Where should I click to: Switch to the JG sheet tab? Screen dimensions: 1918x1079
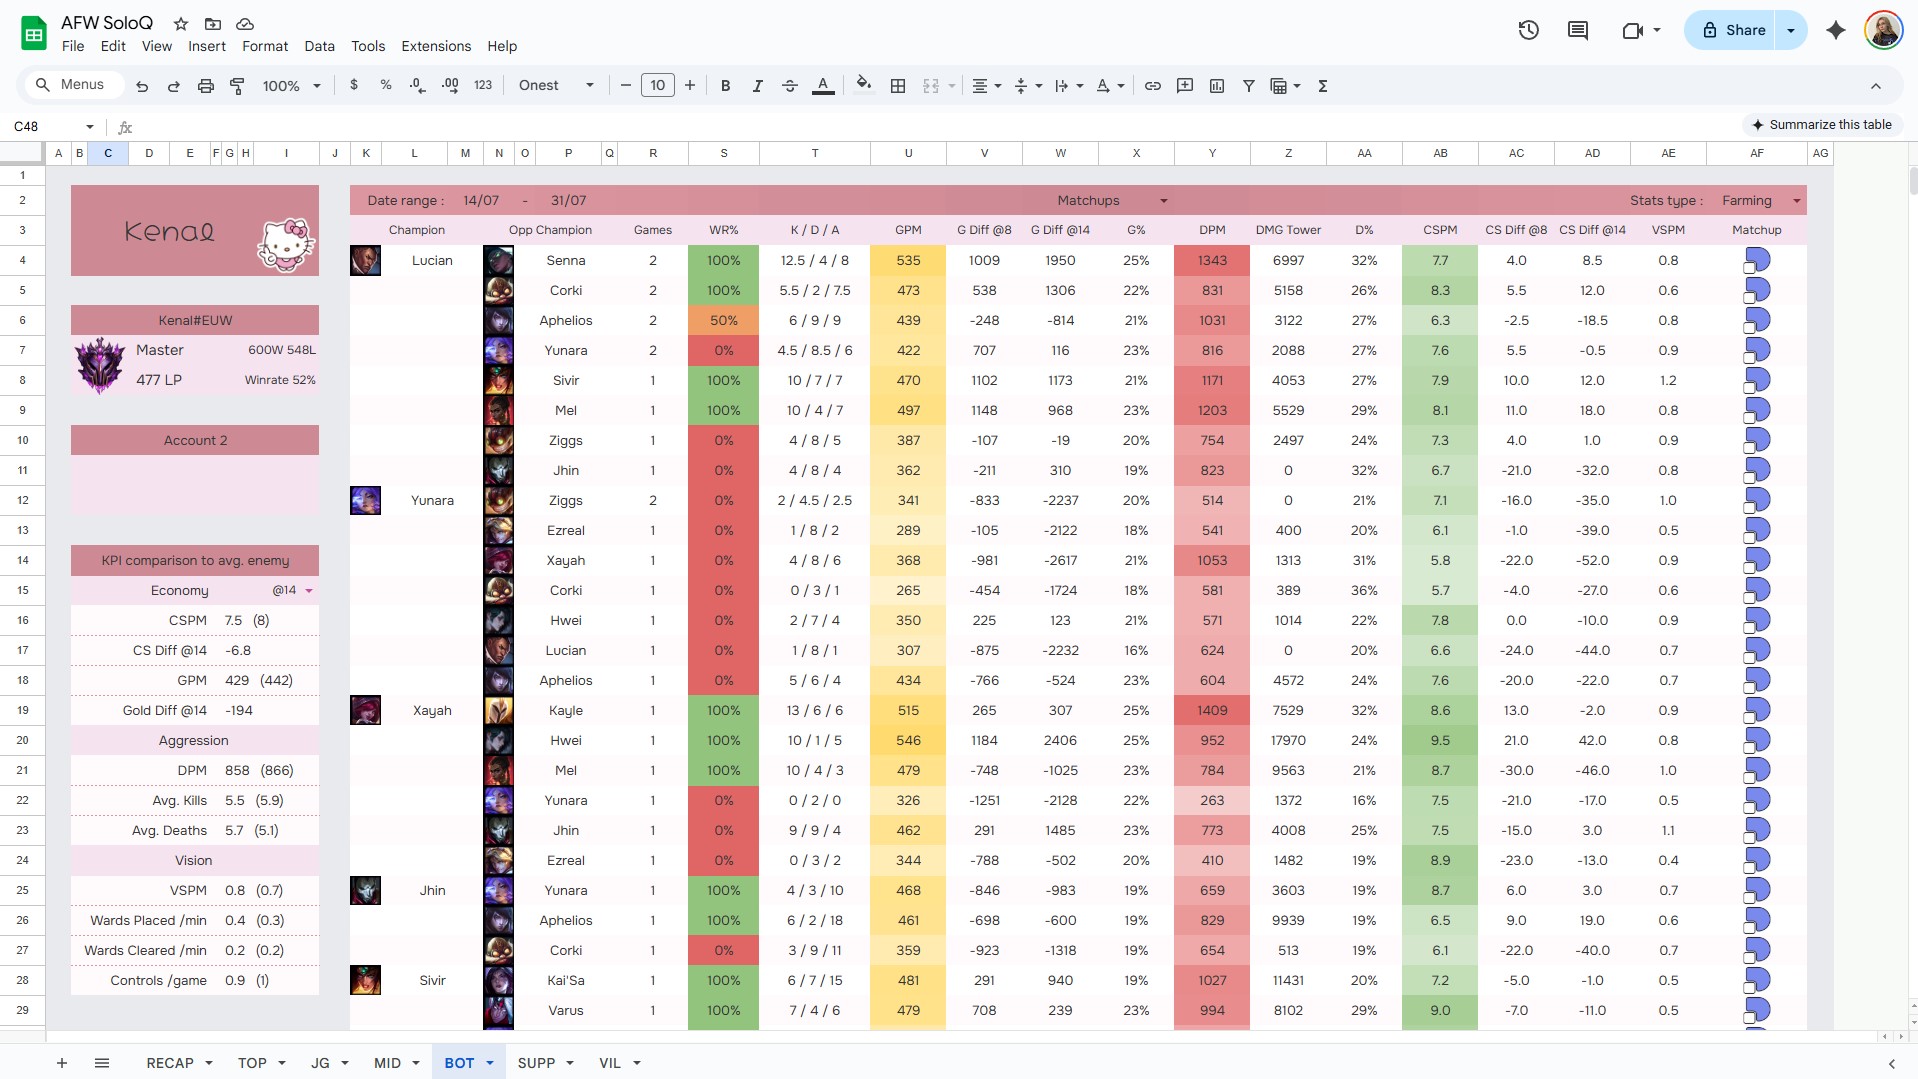coord(320,1063)
